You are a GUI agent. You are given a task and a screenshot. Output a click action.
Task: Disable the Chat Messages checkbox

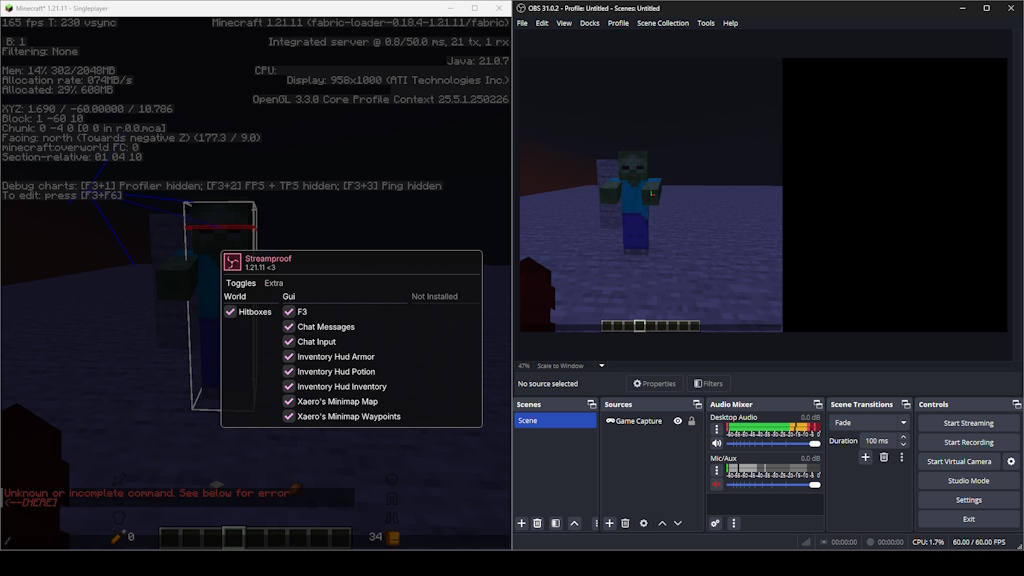(x=289, y=327)
